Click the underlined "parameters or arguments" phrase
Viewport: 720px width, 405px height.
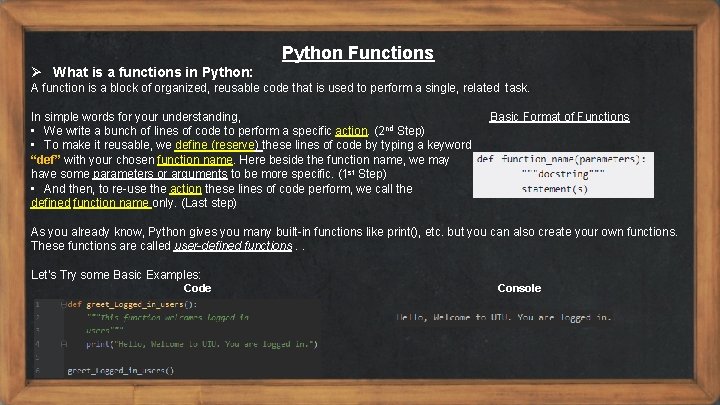point(160,174)
